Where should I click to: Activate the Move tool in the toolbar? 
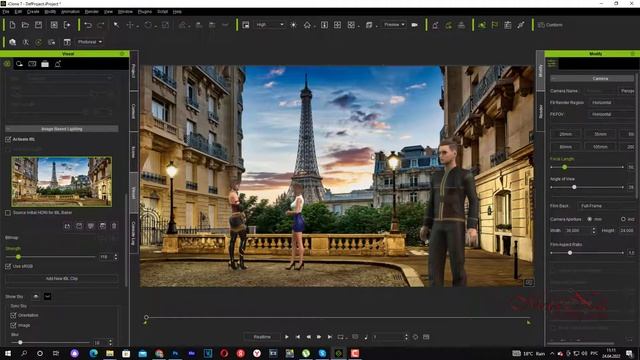coord(130,25)
